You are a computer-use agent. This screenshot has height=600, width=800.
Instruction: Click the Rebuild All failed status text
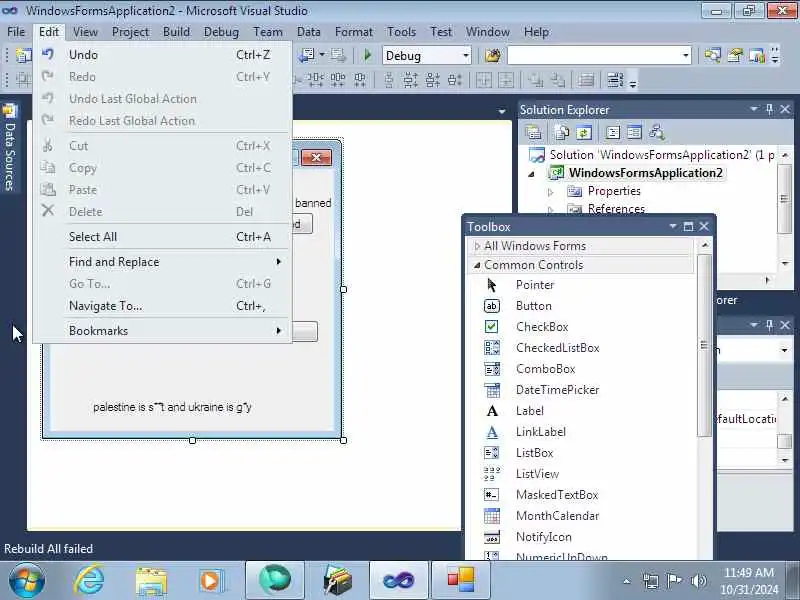click(x=48, y=548)
